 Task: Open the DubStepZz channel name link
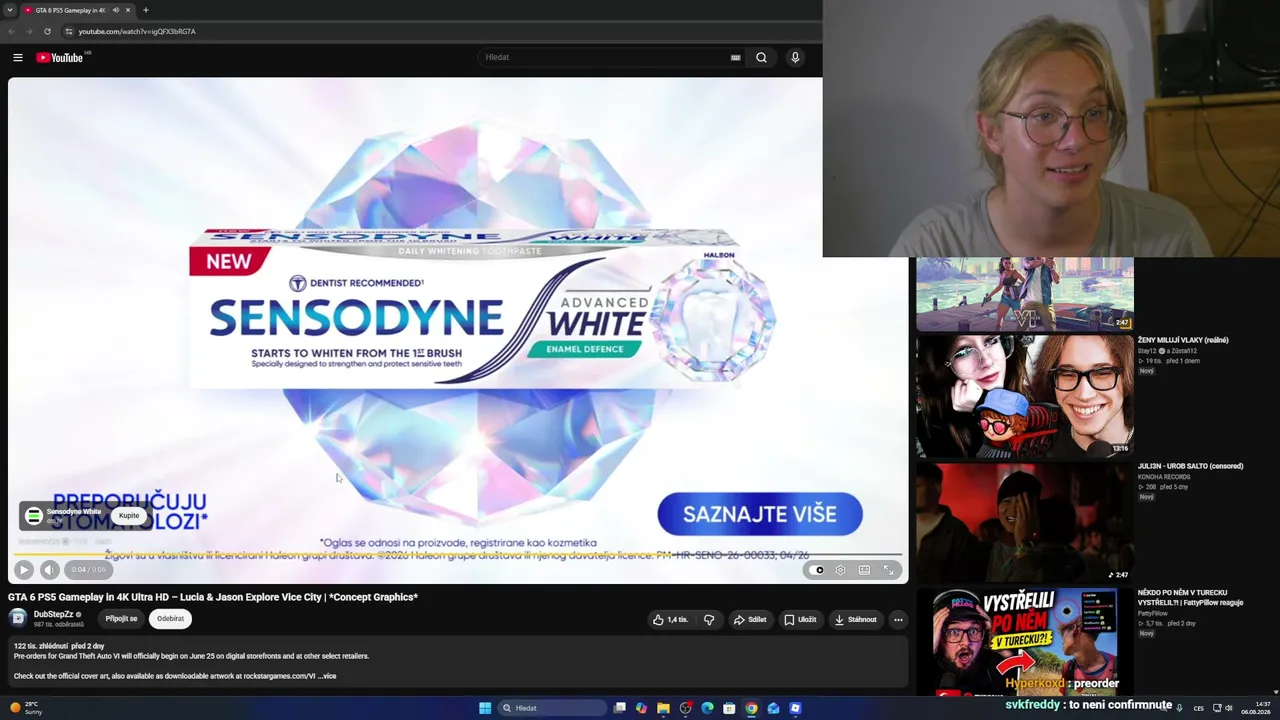(53, 615)
